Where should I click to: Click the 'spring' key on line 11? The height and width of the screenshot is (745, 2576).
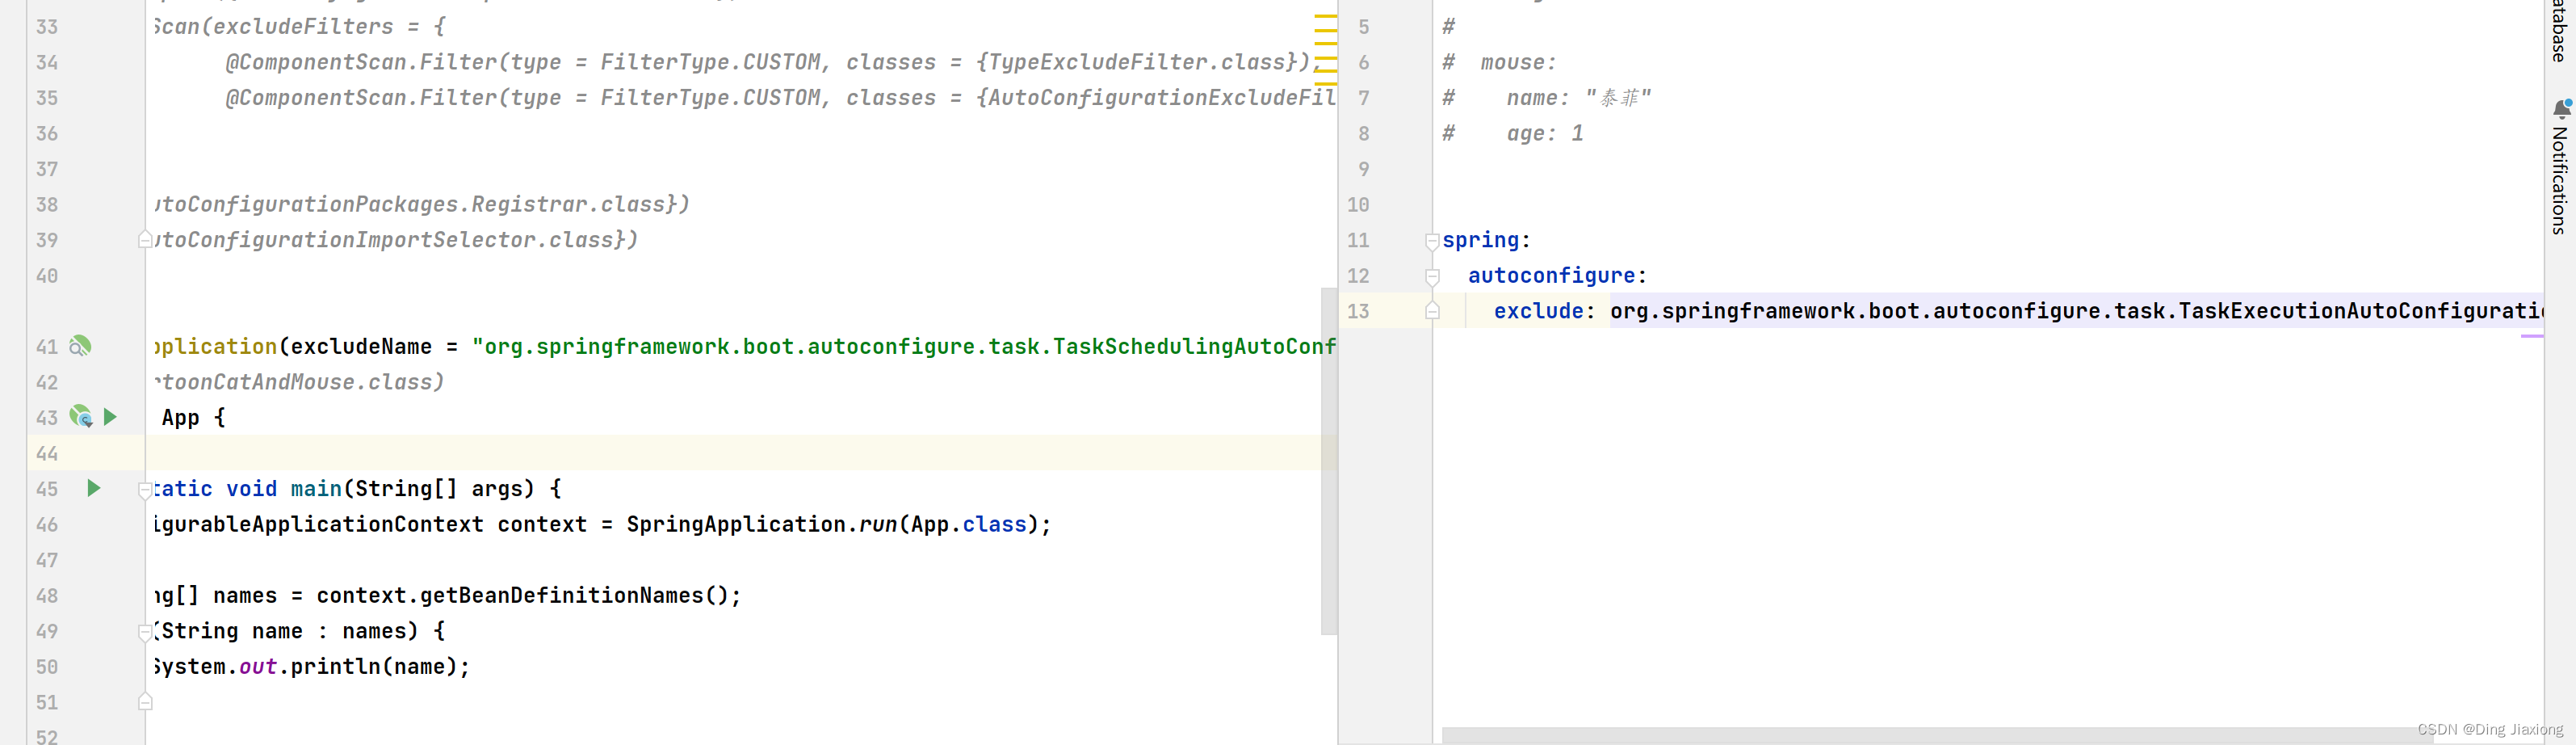(x=1480, y=240)
